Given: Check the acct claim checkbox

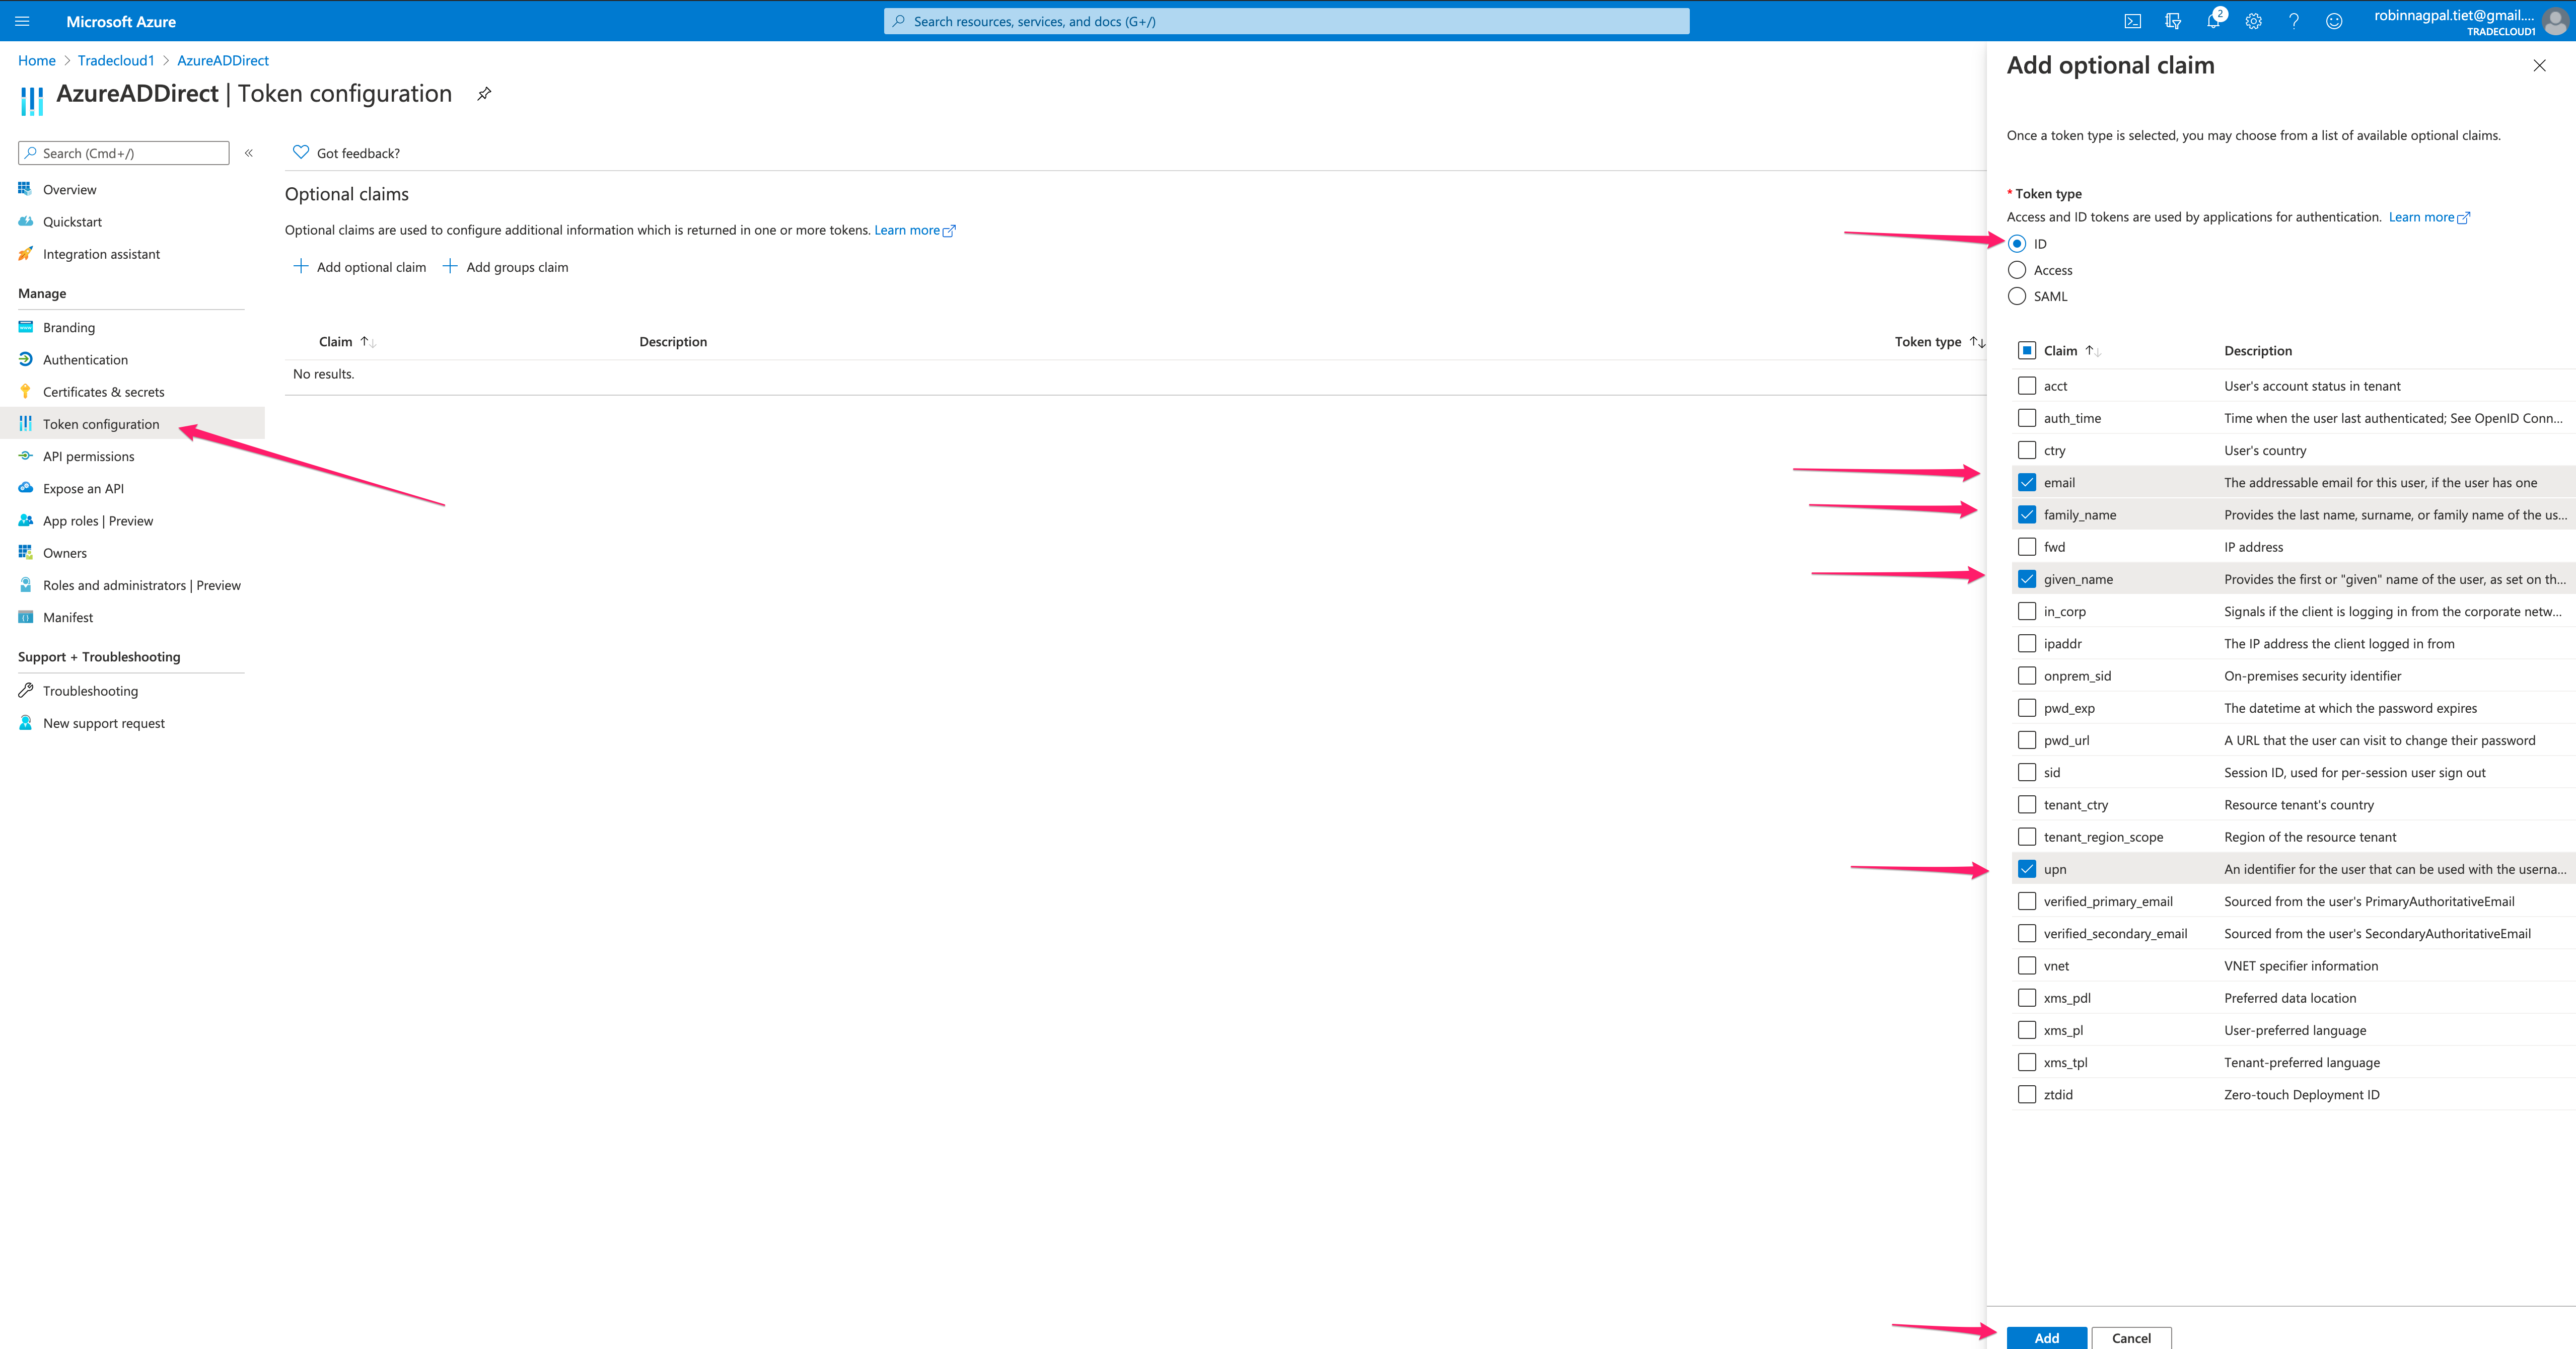Looking at the screenshot, I should (x=2027, y=385).
